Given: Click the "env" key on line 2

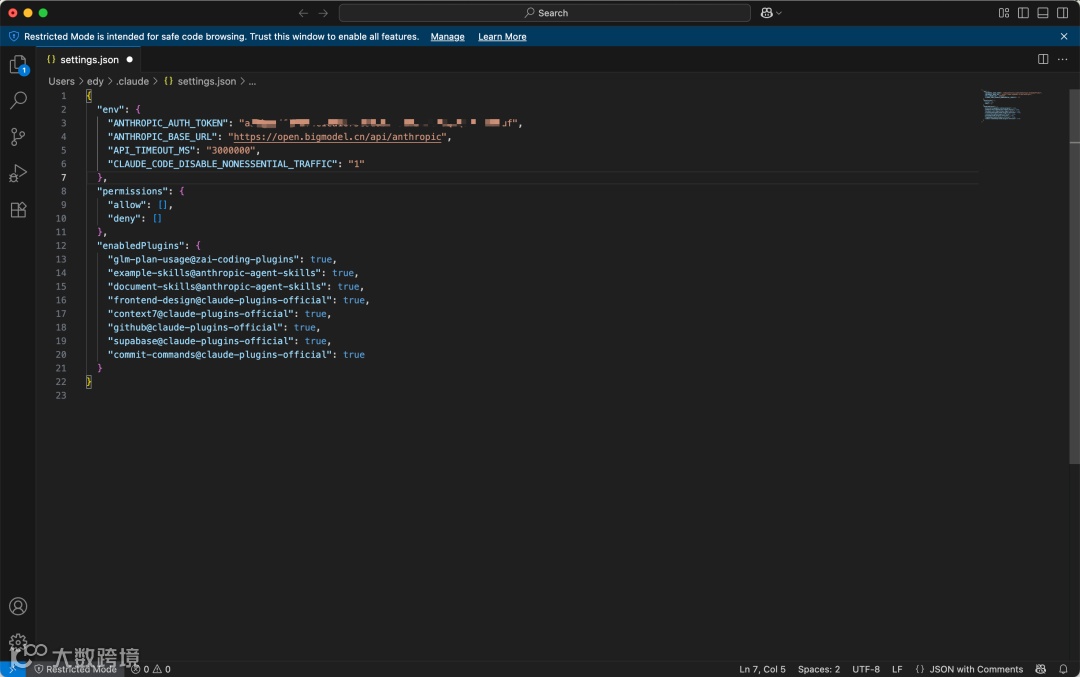Looking at the screenshot, I should click(x=110, y=110).
